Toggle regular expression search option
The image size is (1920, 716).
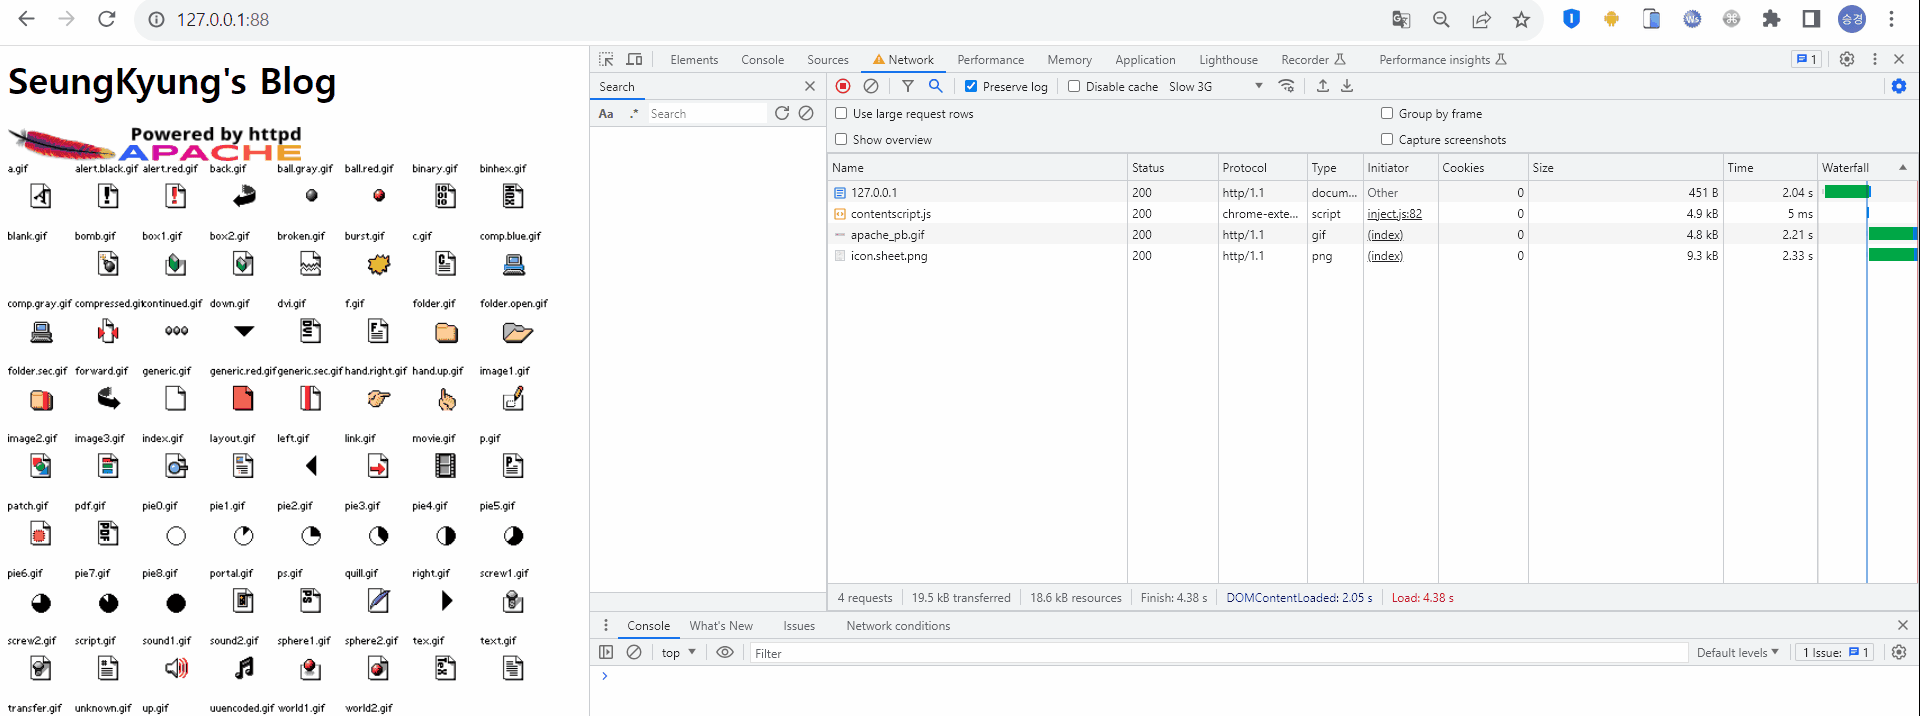tap(633, 114)
